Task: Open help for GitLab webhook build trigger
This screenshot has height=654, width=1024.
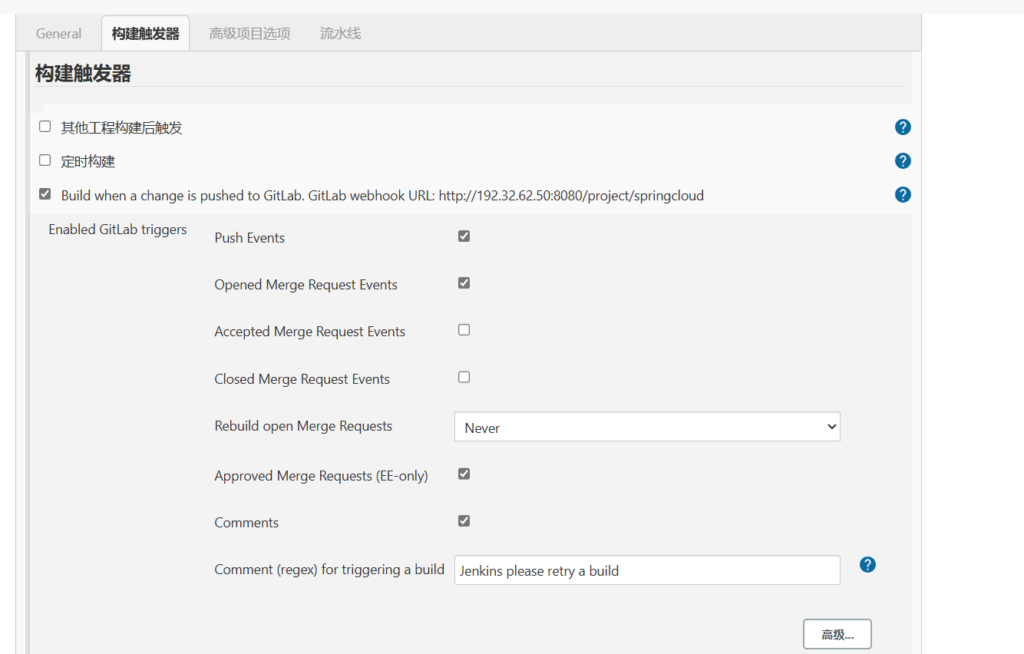Action: tap(902, 195)
